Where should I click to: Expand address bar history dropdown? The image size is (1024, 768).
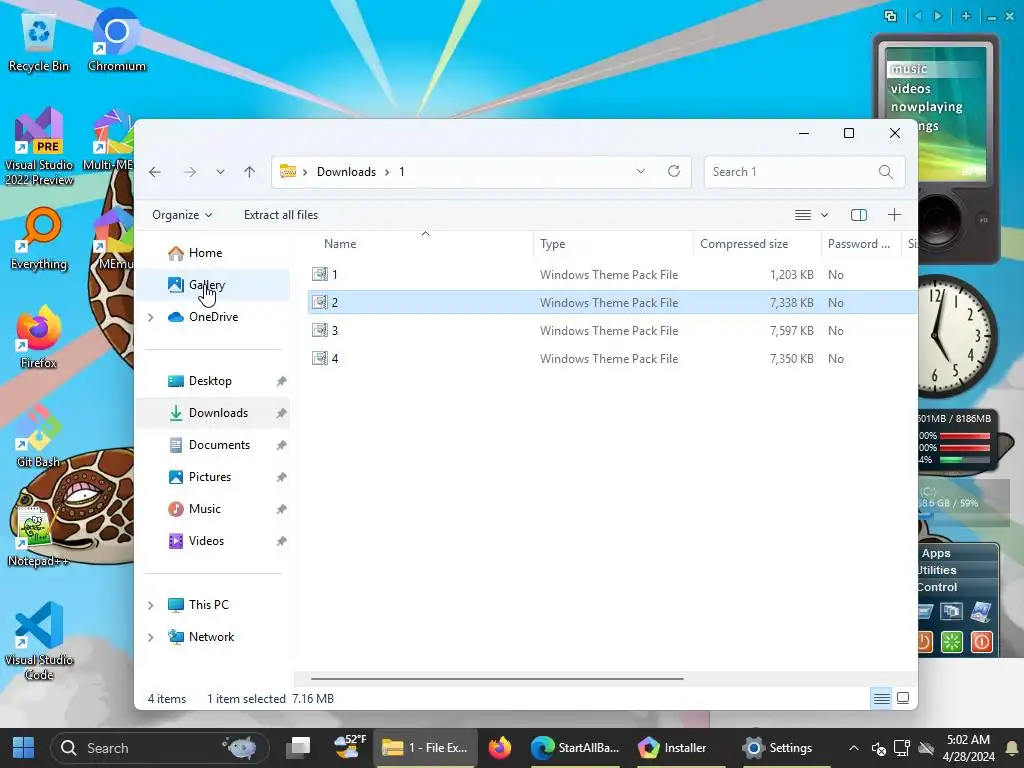(641, 171)
